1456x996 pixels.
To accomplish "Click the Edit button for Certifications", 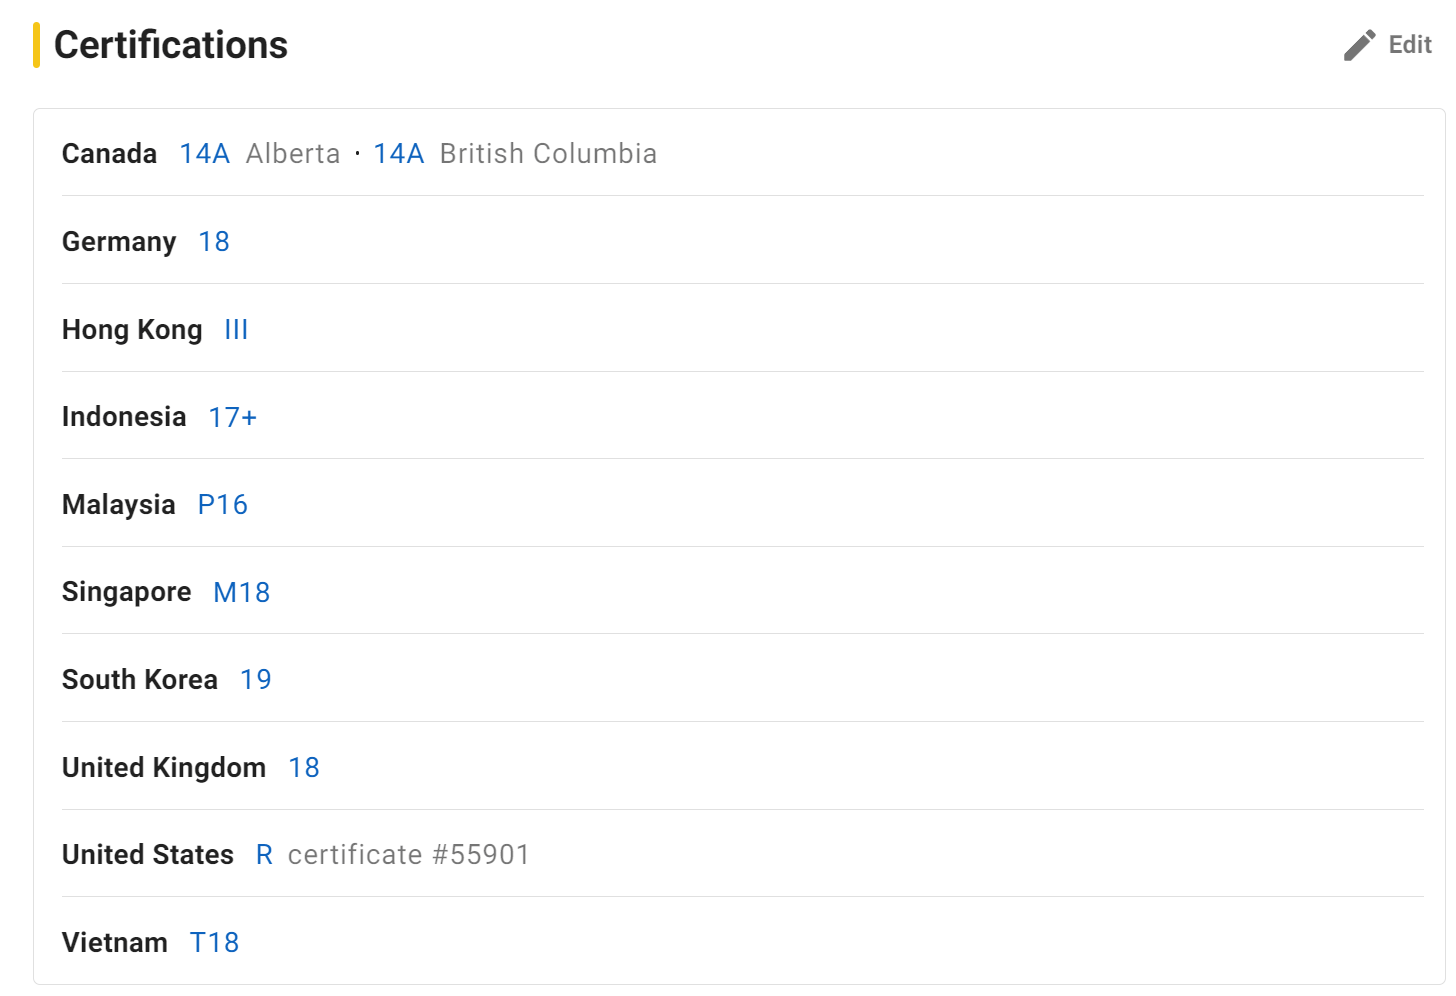I will coord(1388,45).
